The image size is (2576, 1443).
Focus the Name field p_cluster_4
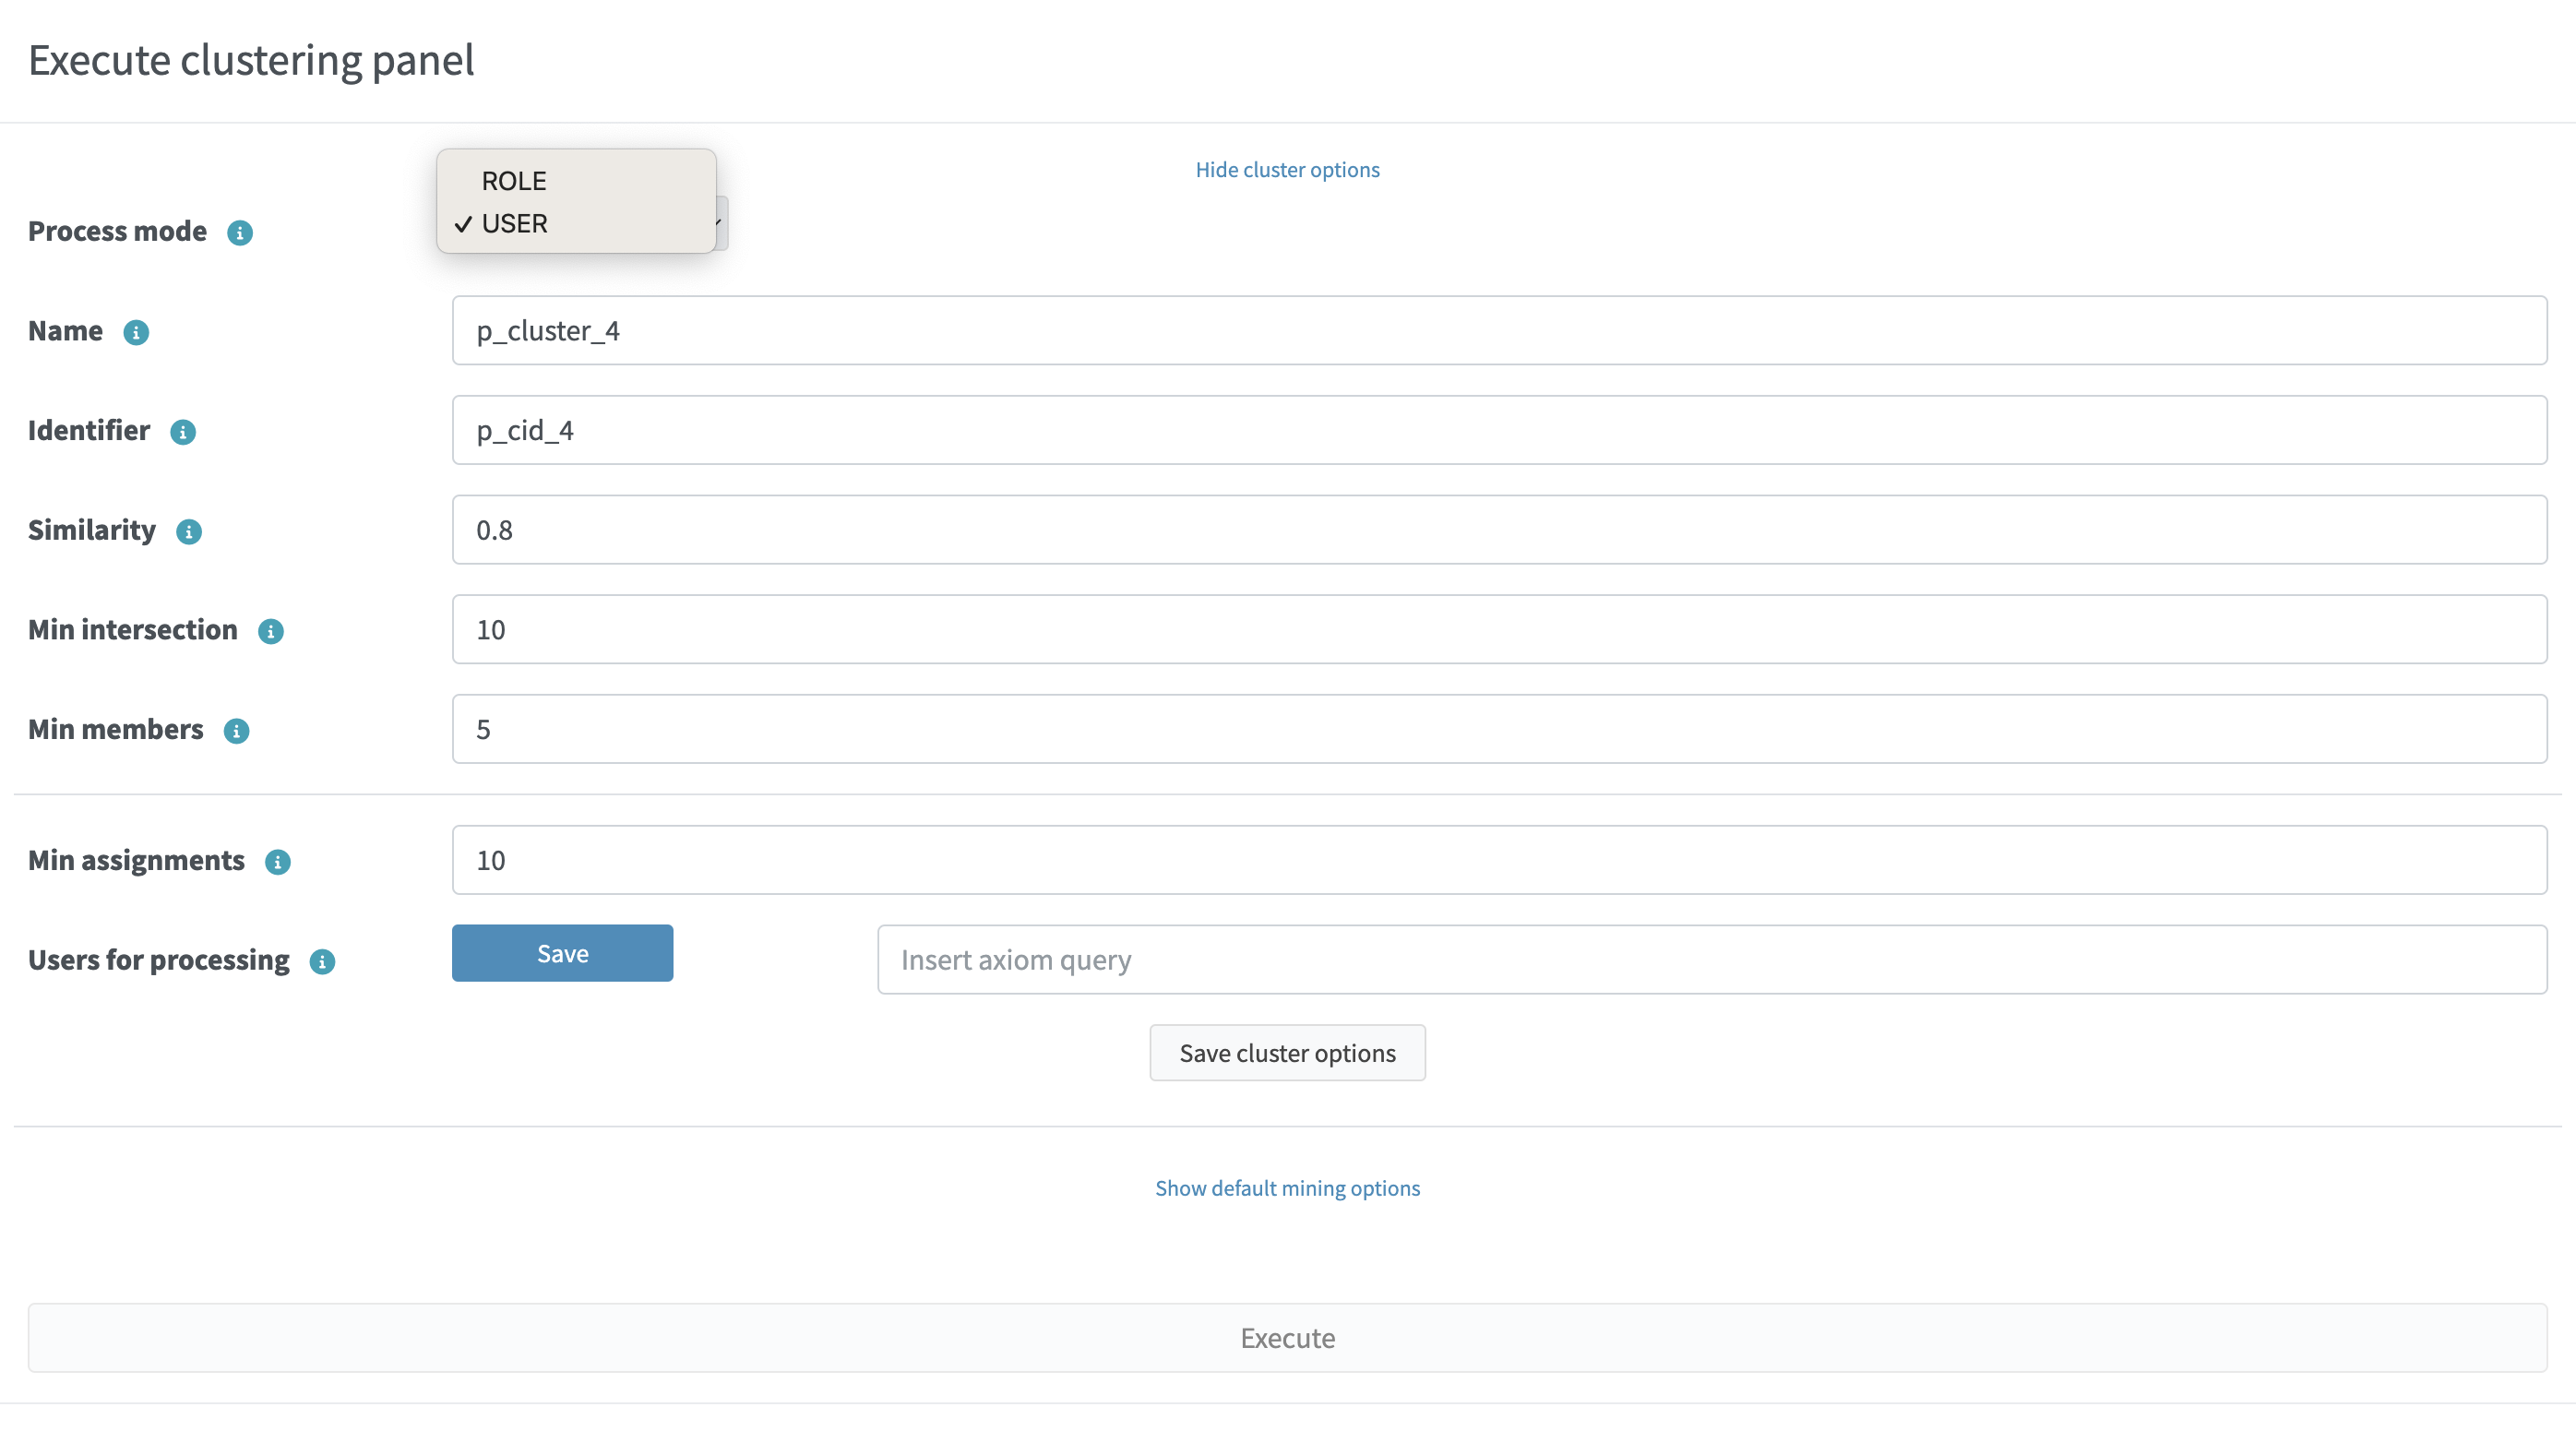(1498, 331)
